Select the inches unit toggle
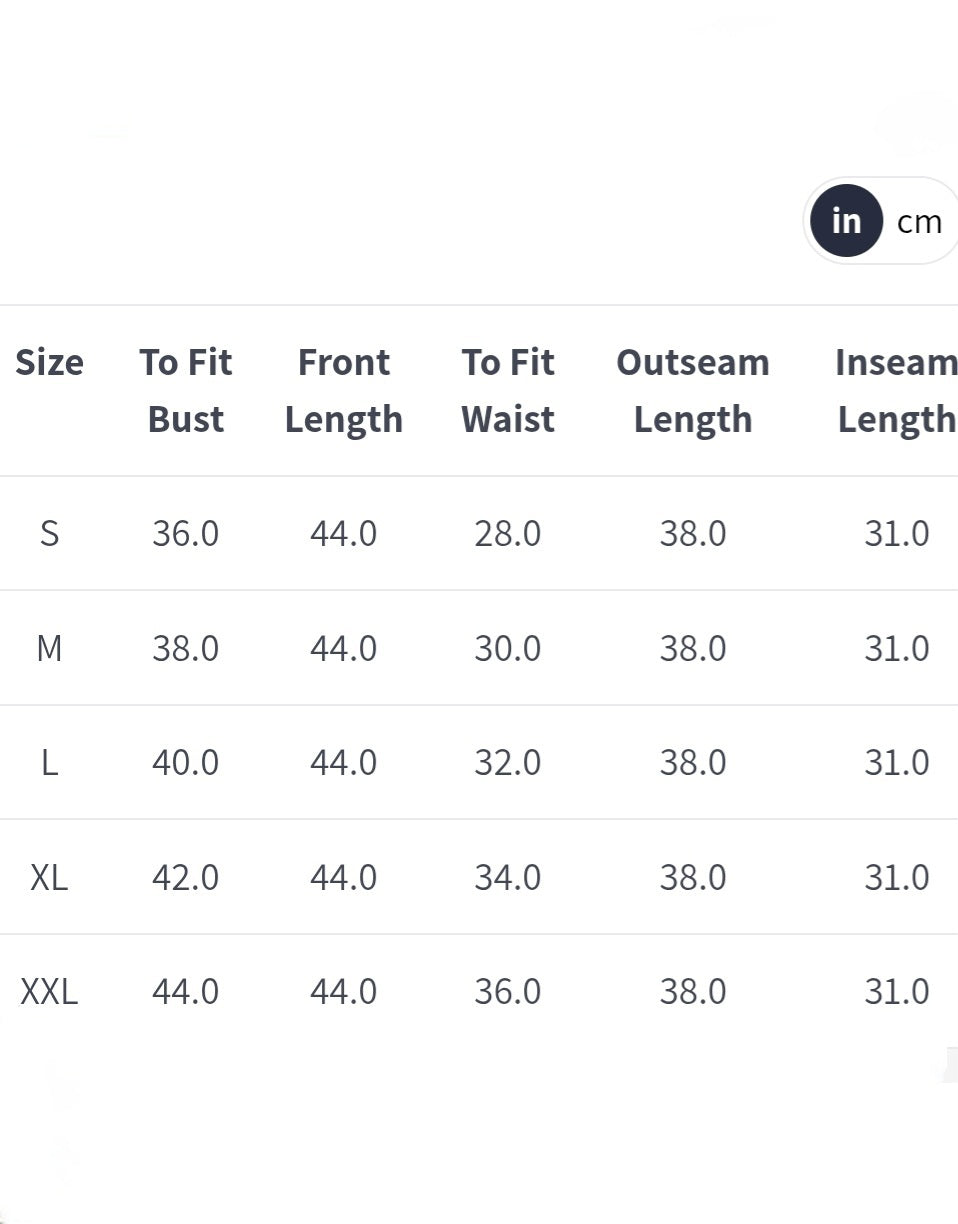This screenshot has height=1224, width=958. [x=846, y=221]
